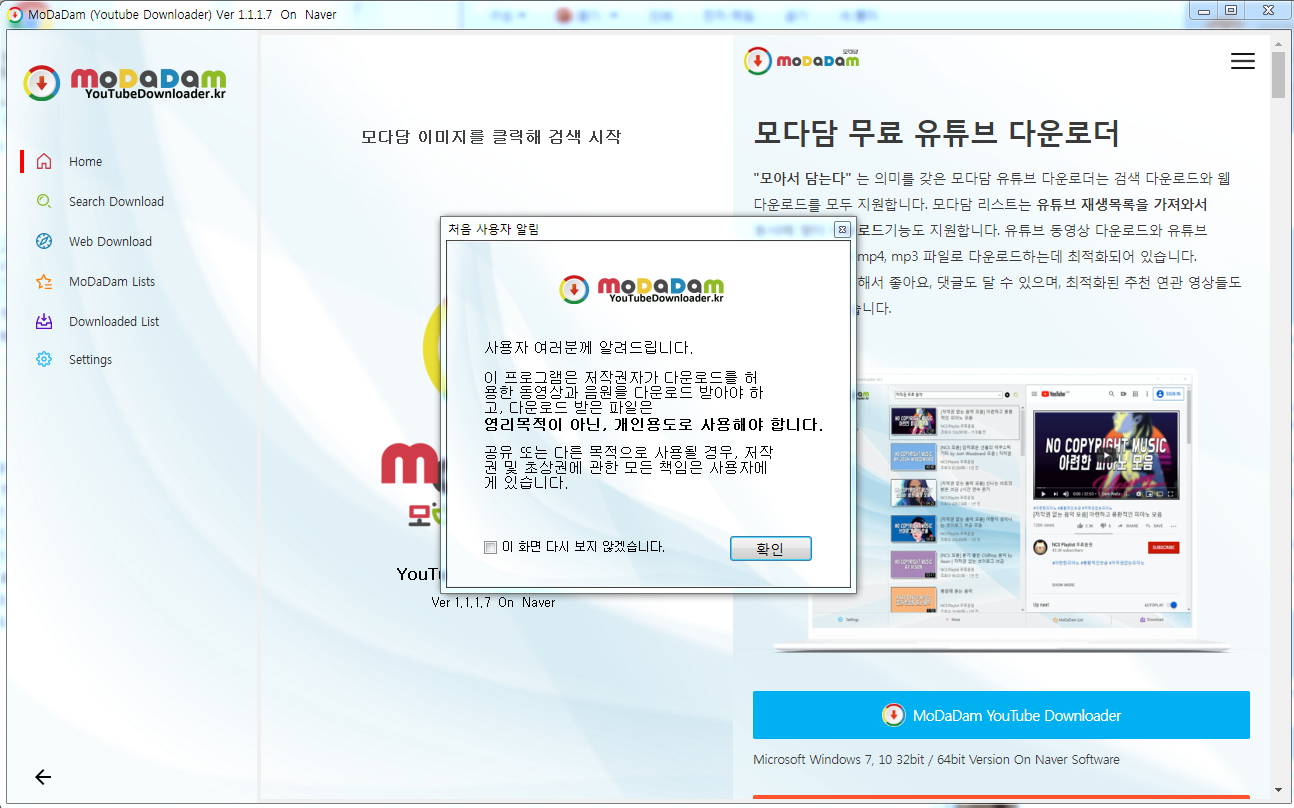
Task: Click the title bar app icon
Action: tap(14, 14)
